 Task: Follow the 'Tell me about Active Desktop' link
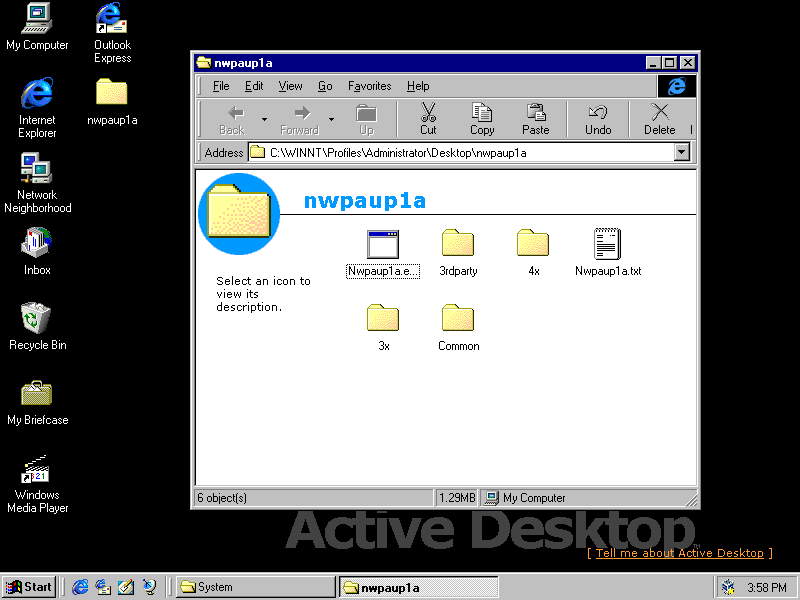click(x=680, y=553)
